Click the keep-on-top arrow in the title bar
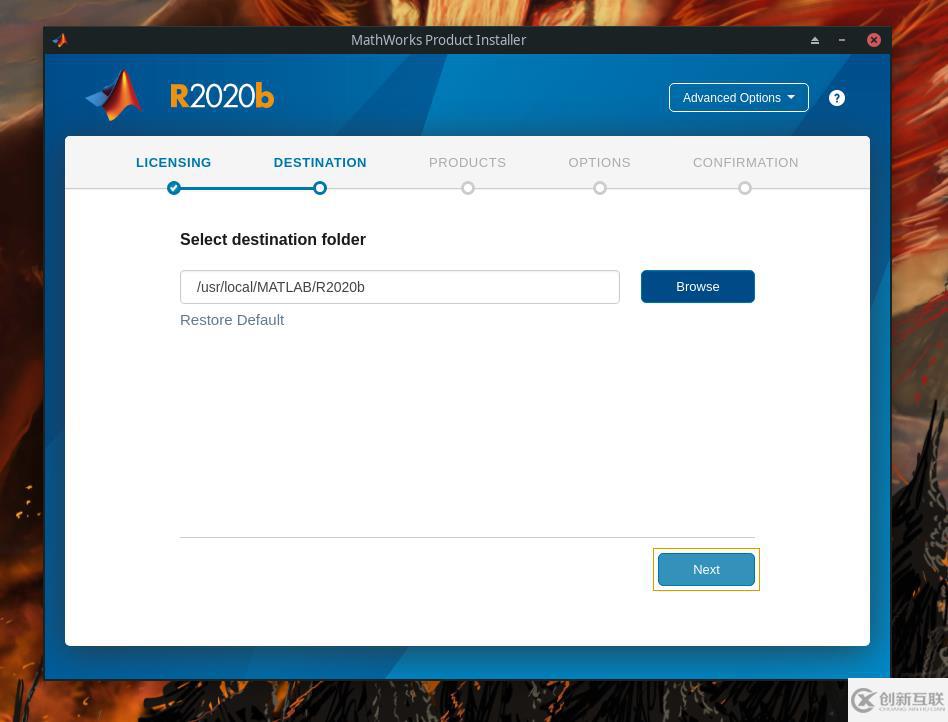This screenshot has height=722, width=948. click(814, 40)
